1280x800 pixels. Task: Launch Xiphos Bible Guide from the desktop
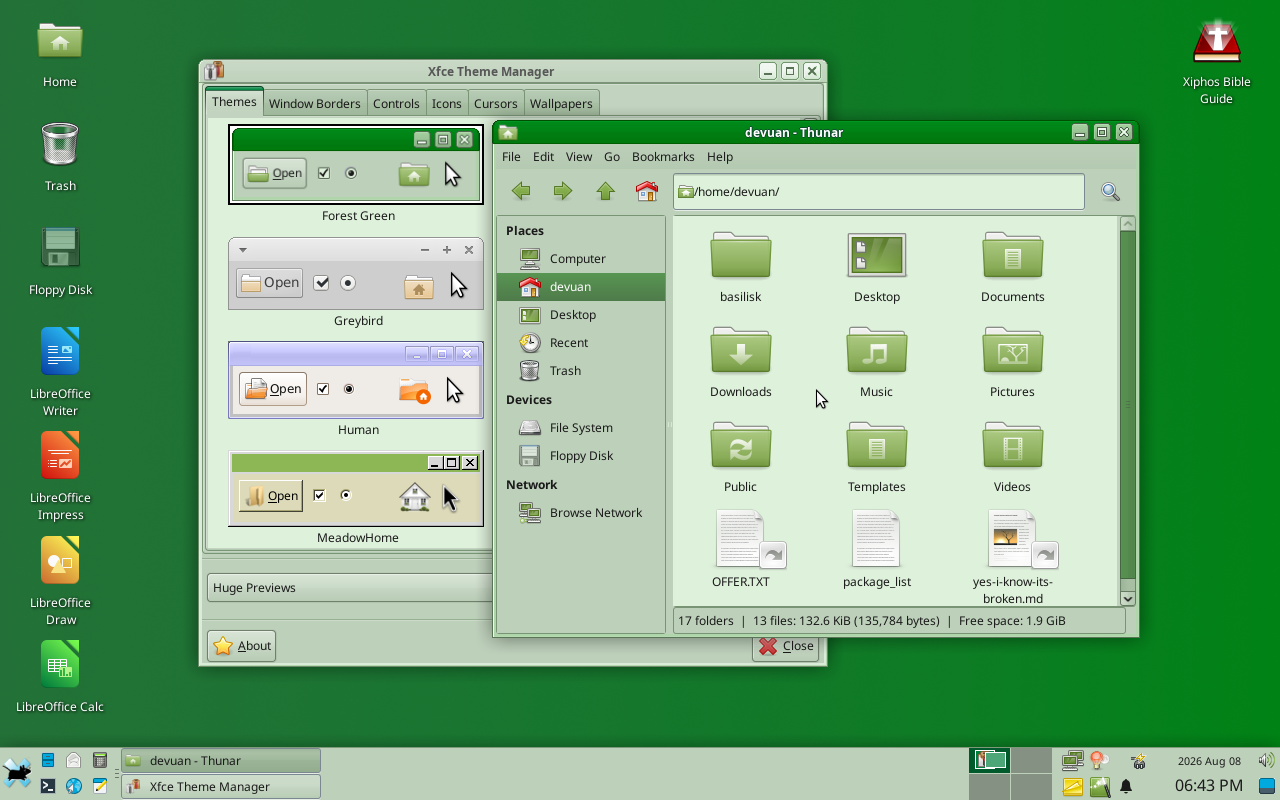point(1216,62)
